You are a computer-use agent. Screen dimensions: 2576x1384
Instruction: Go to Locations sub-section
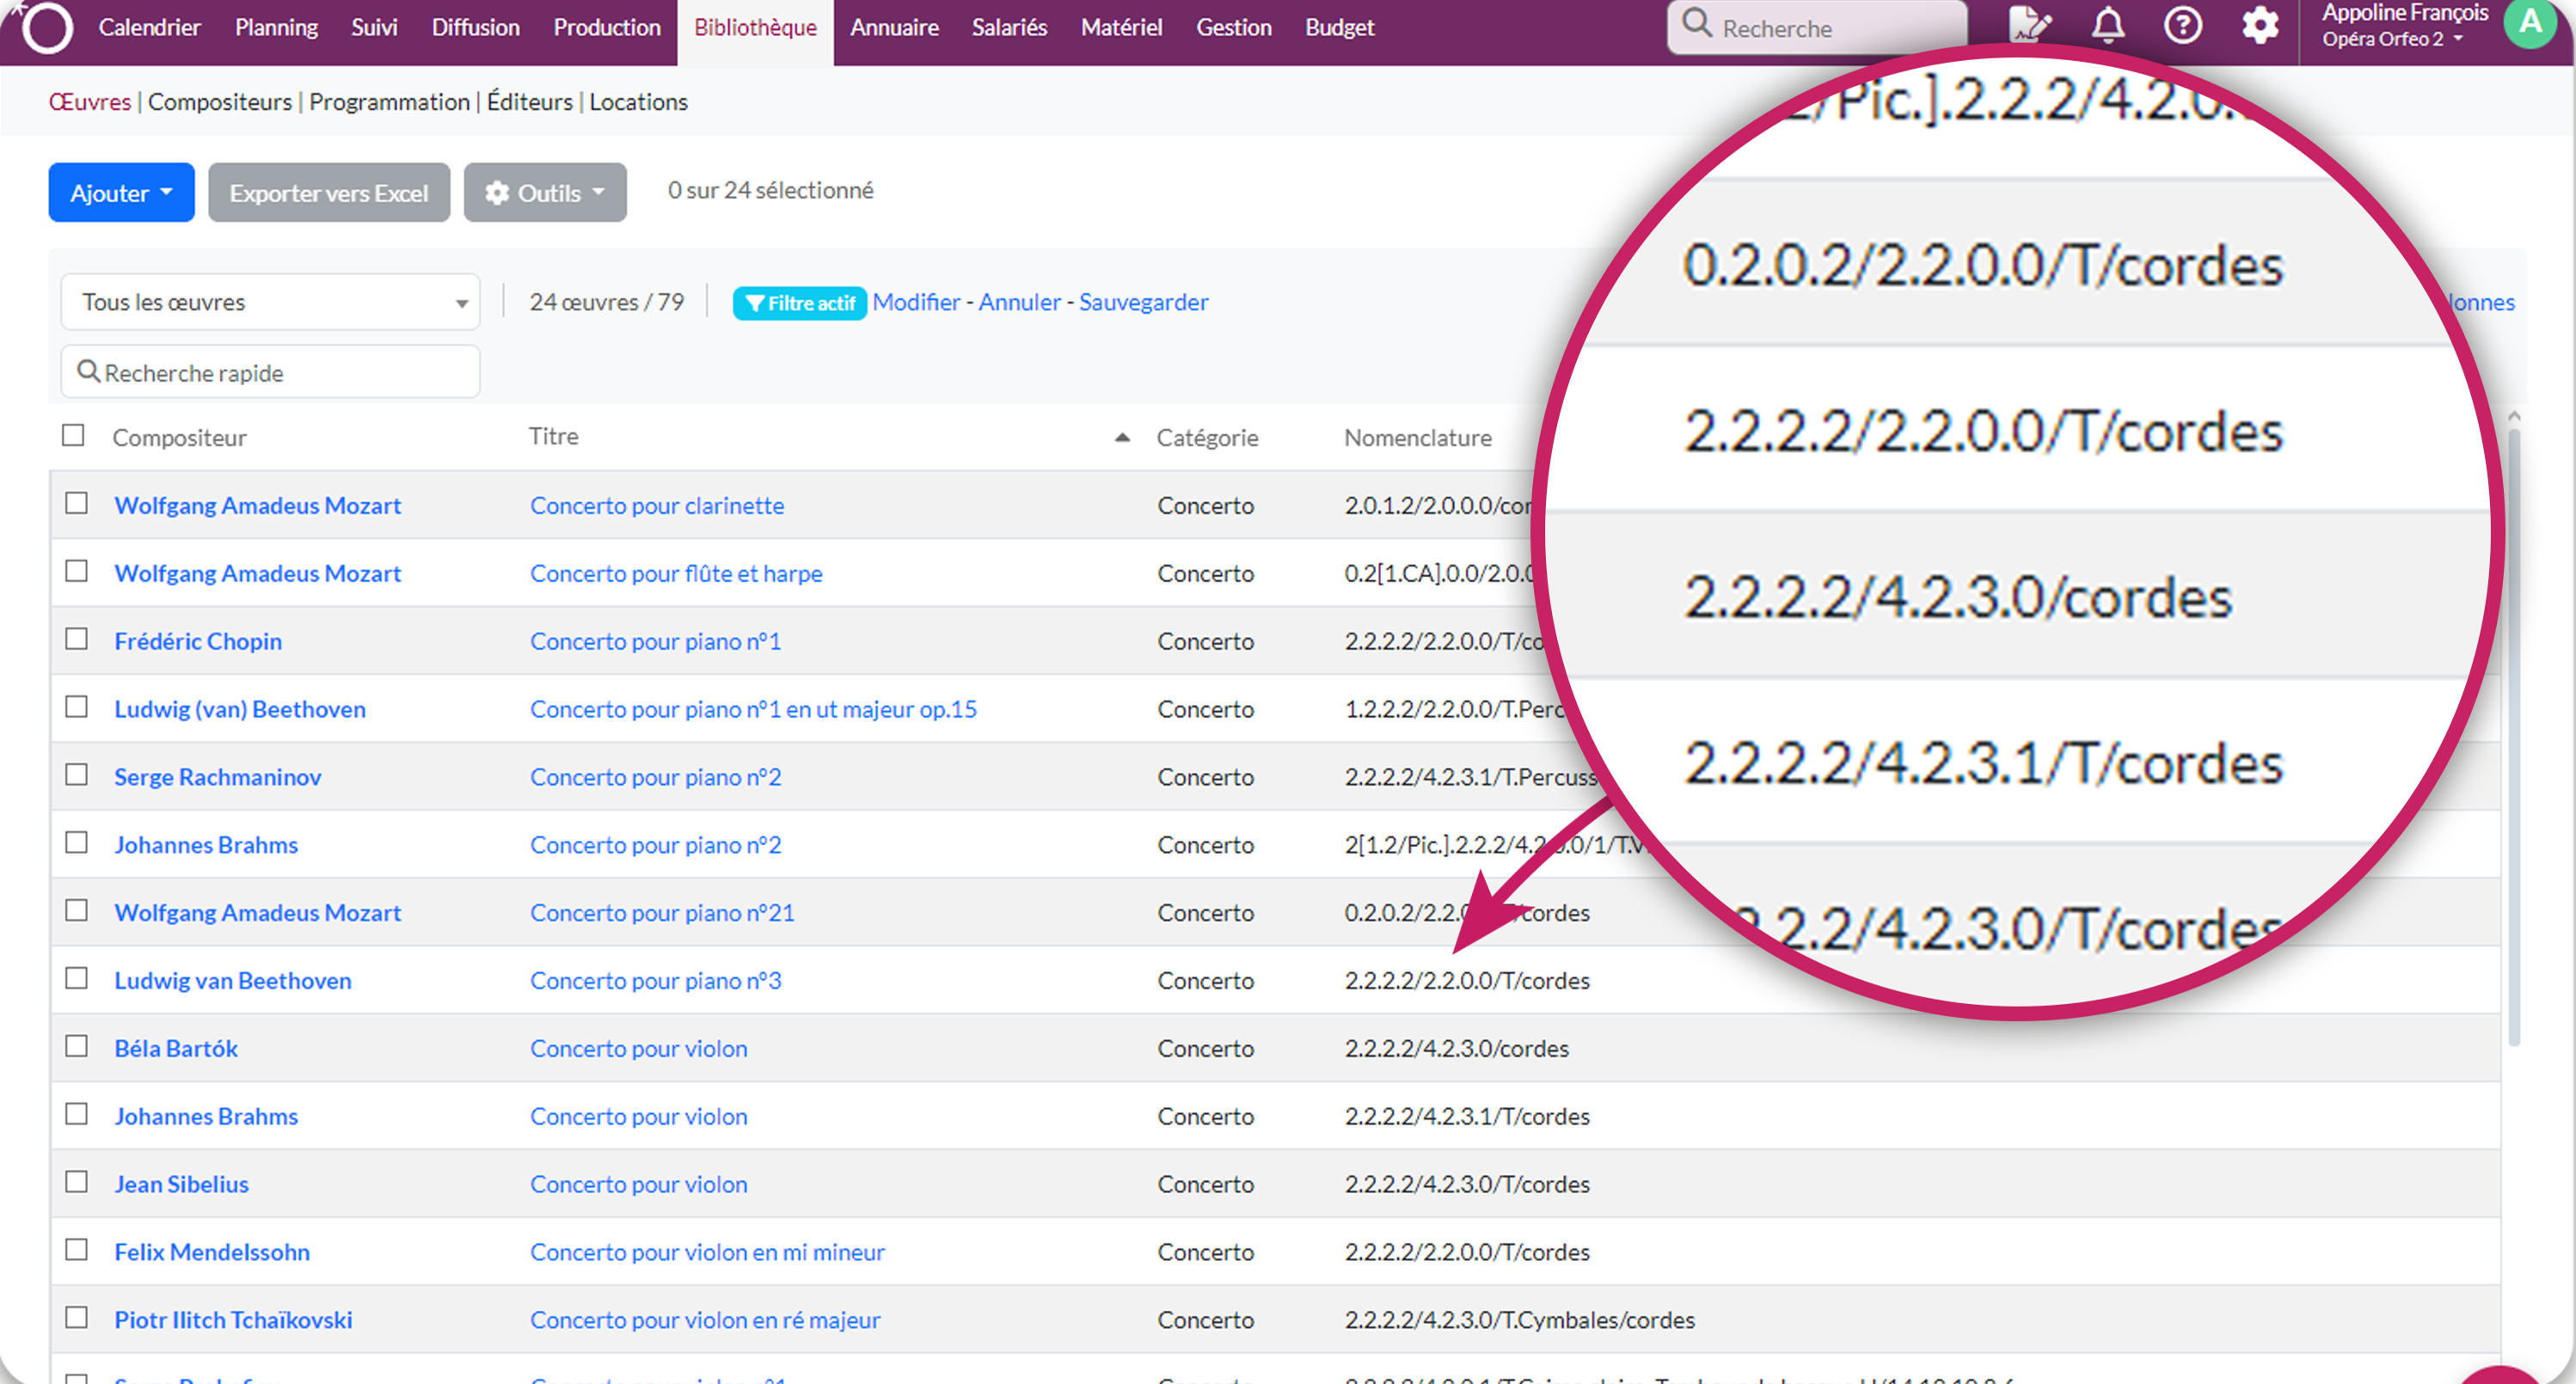pos(638,102)
